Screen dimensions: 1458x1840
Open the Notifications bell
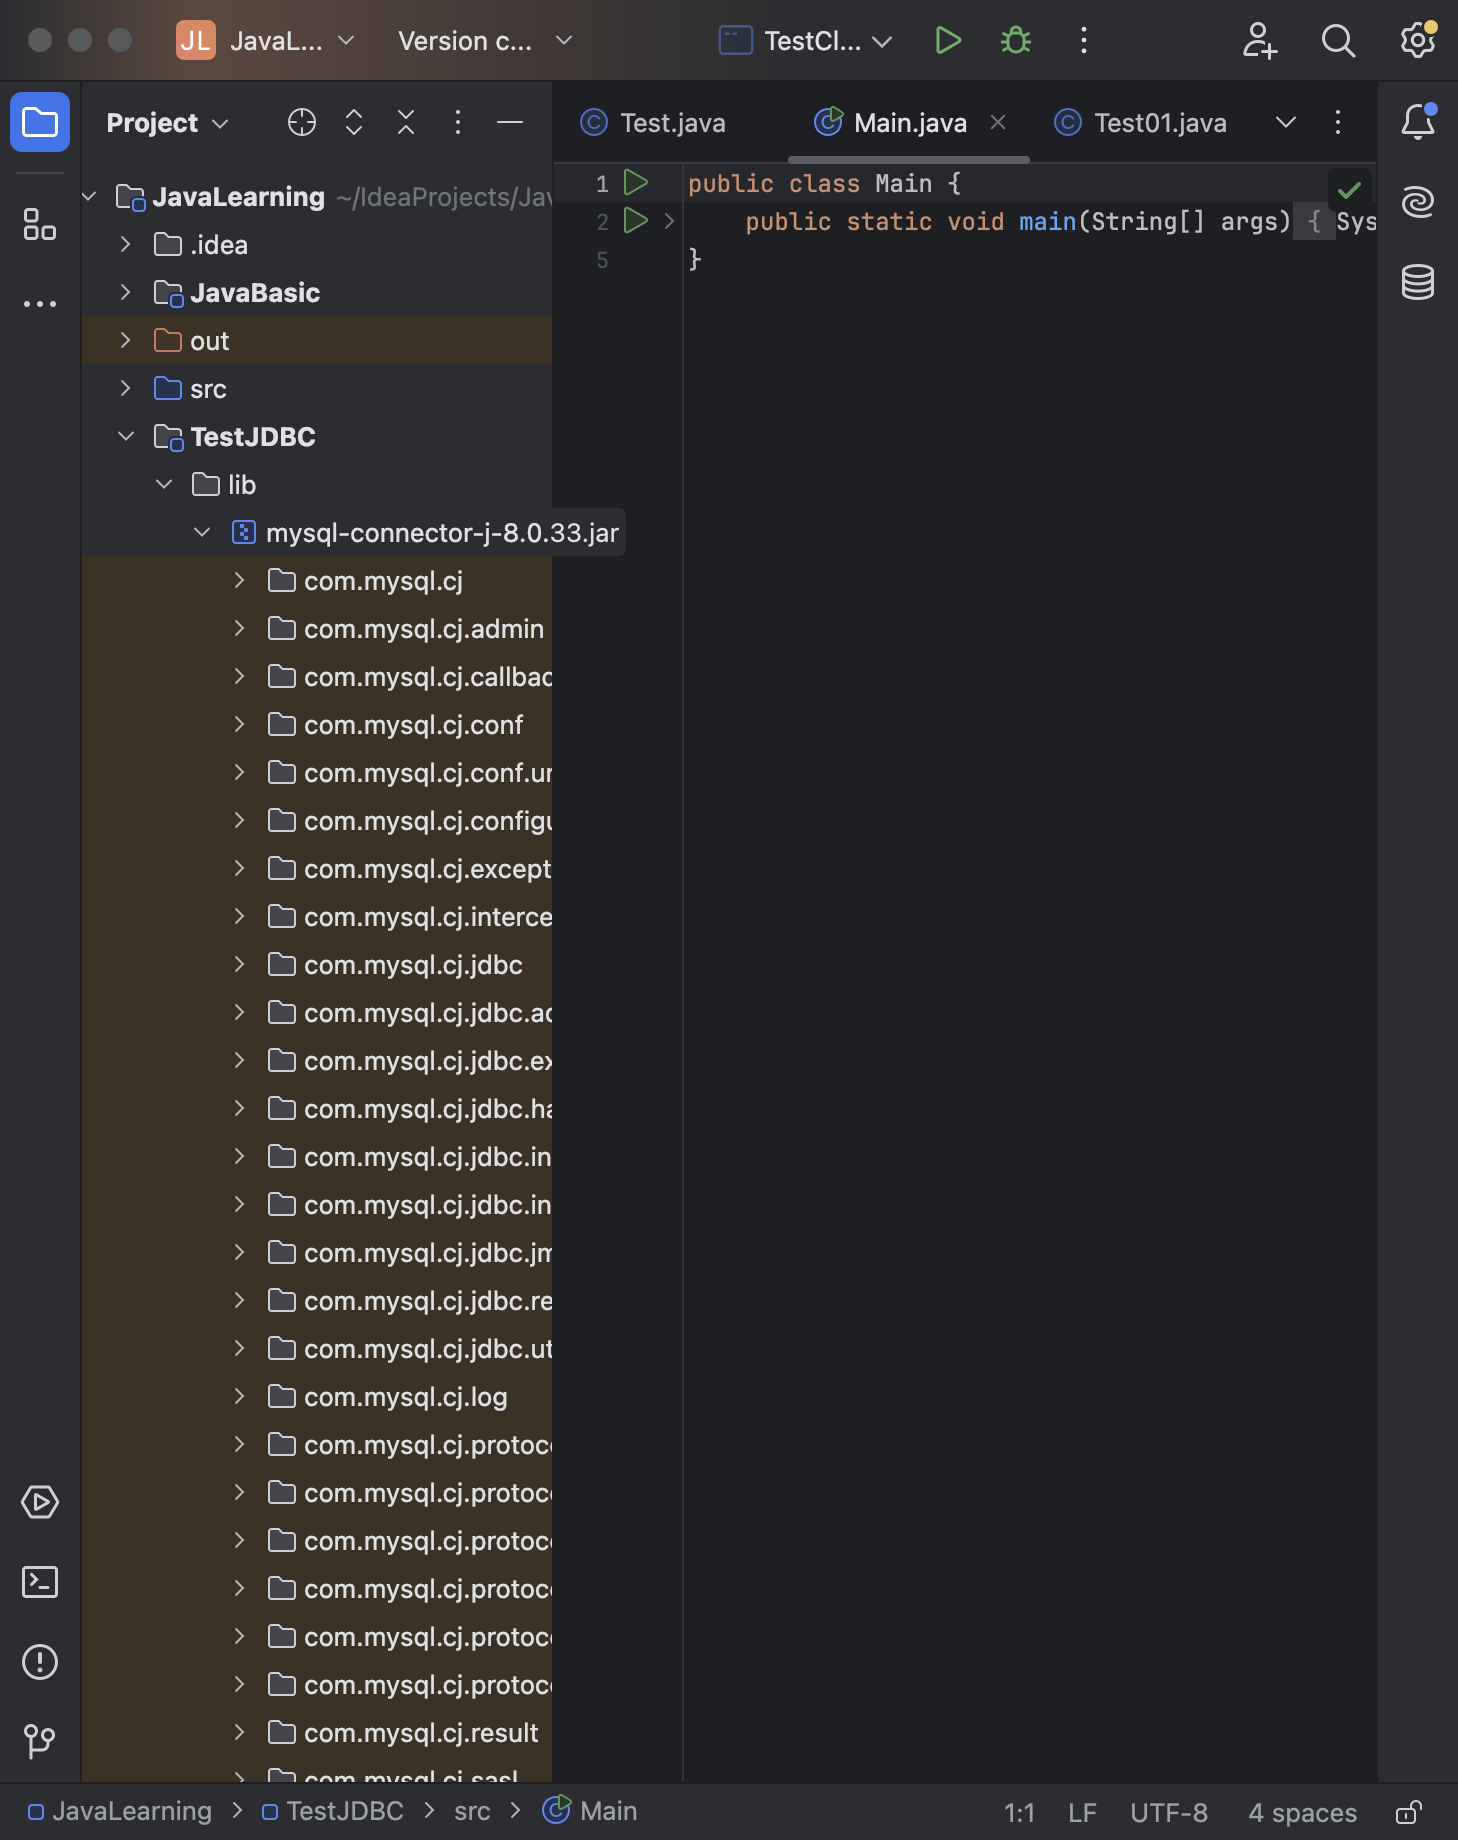(1417, 122)
